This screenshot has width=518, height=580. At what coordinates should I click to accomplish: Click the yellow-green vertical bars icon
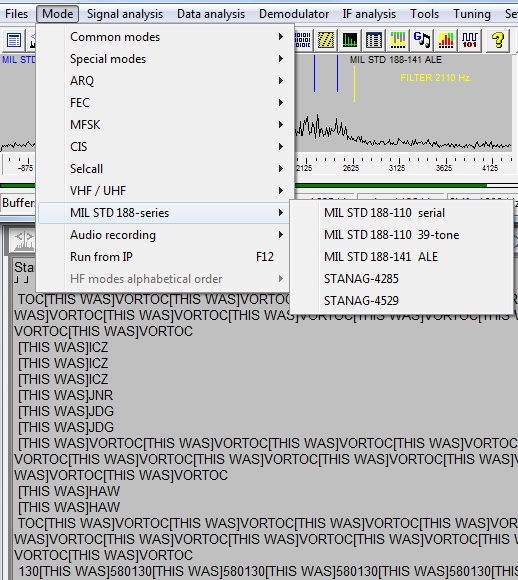398,40
